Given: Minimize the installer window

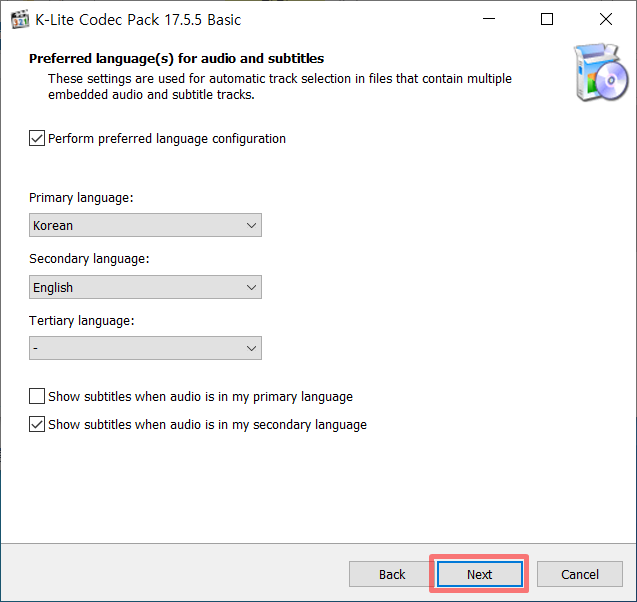Looking at the screenshot, I should coord(489,19).
